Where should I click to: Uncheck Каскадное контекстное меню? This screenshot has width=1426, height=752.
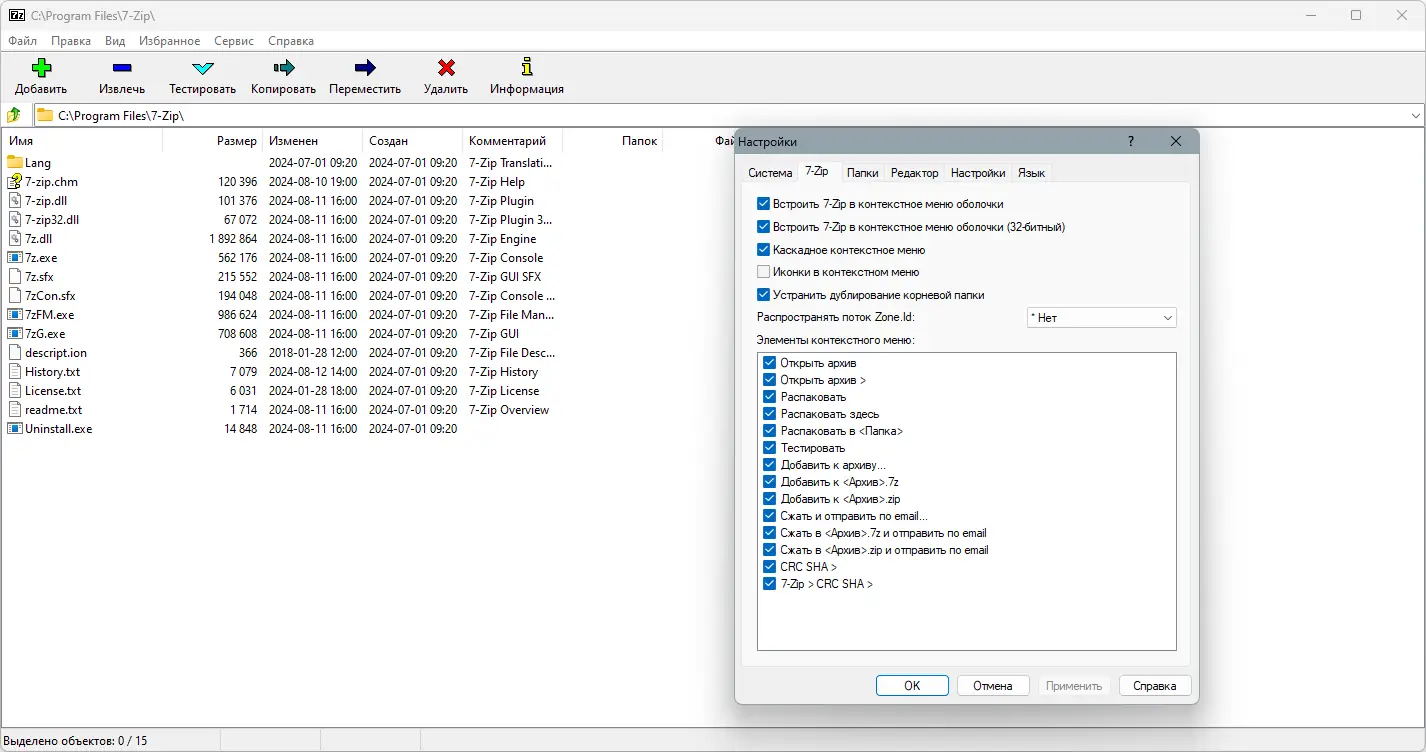[764, 250]
